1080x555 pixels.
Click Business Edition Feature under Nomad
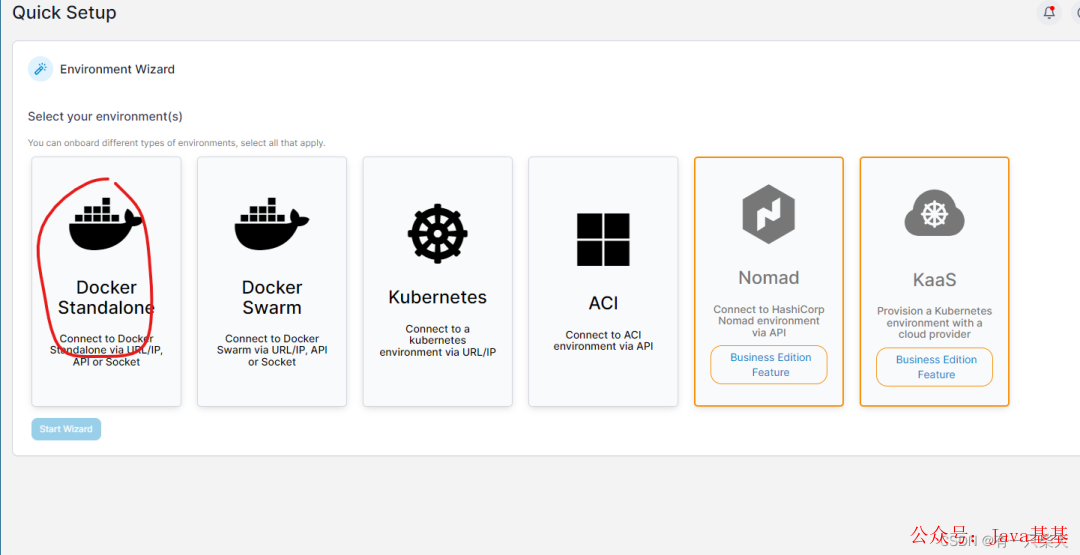769,364
